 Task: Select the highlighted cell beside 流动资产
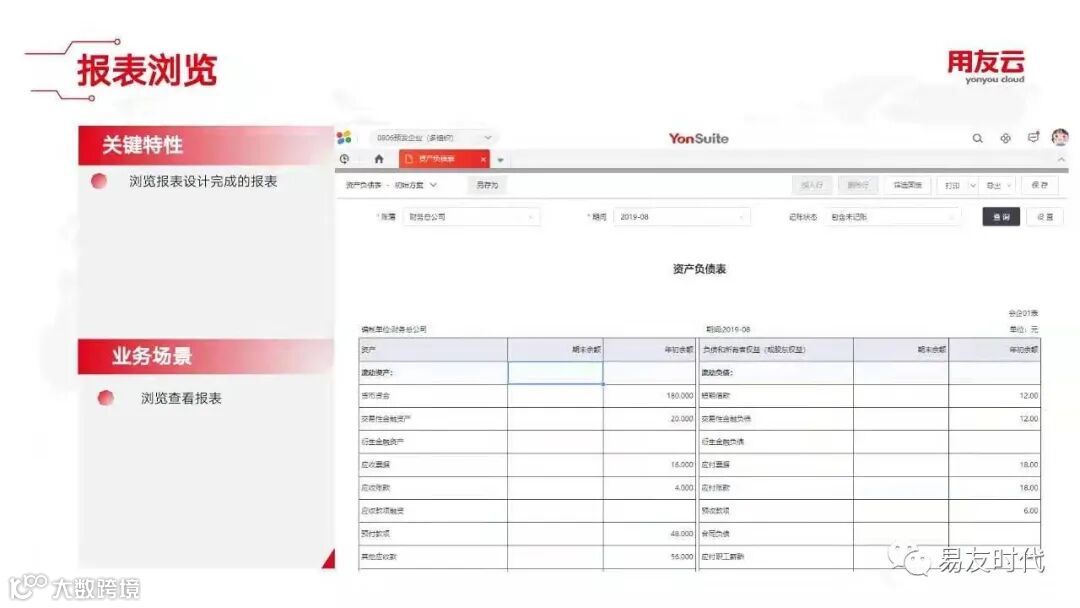click(x=555, y=373)
